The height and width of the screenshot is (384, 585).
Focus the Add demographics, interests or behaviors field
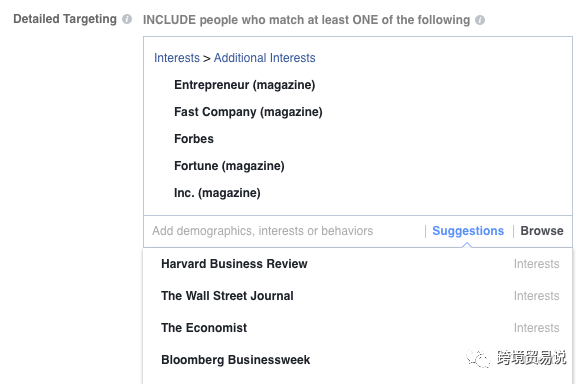point(284,231)
